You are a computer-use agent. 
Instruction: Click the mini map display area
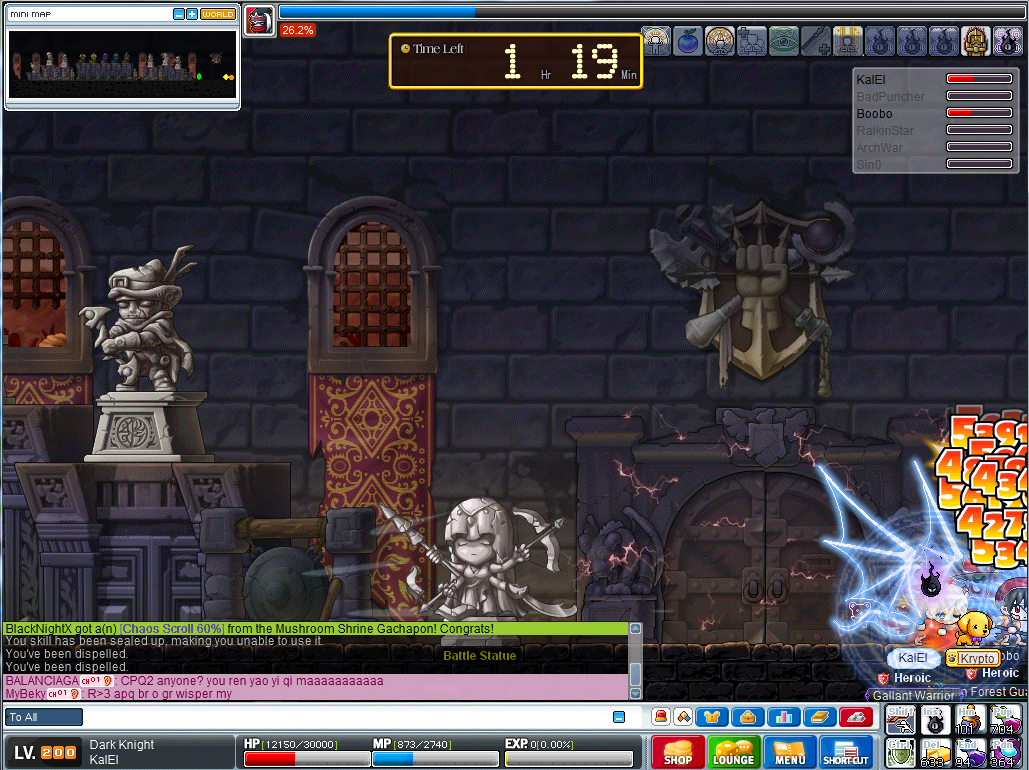coord(123,64)
